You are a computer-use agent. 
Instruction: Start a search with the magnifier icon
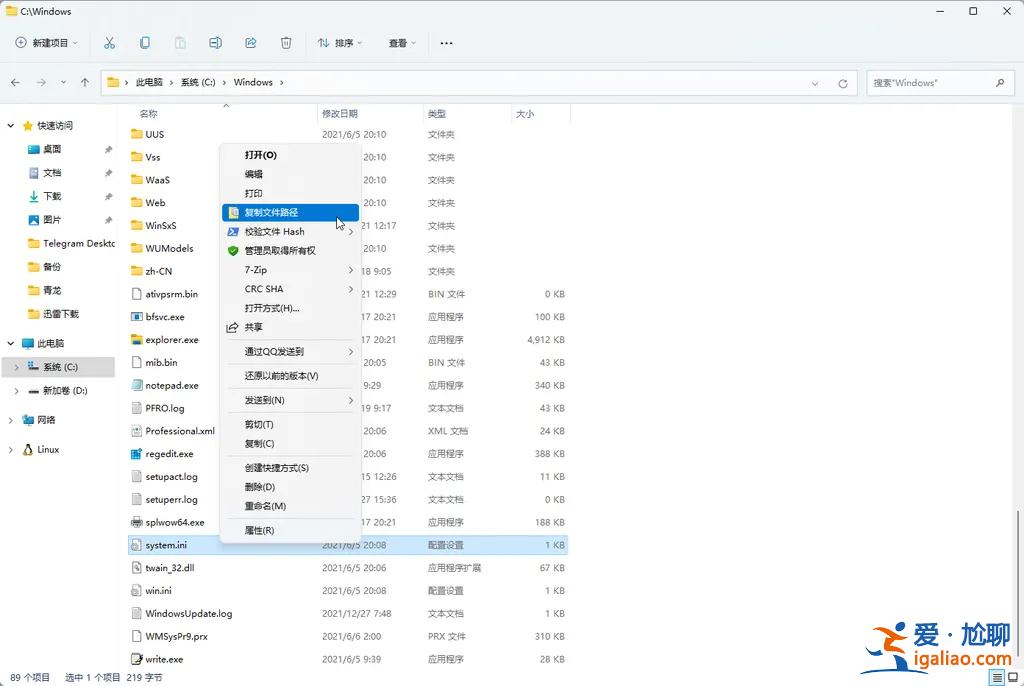(x=1001, y=82)
